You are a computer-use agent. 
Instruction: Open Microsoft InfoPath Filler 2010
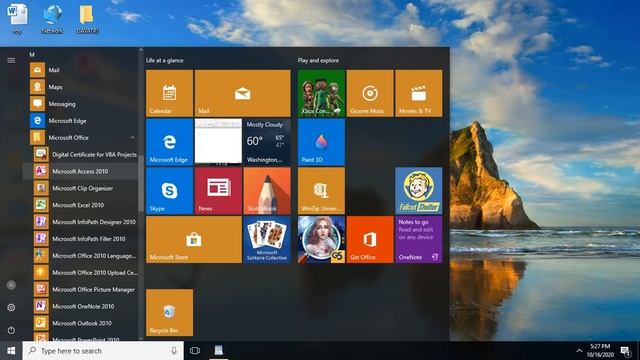pos(81,239)
